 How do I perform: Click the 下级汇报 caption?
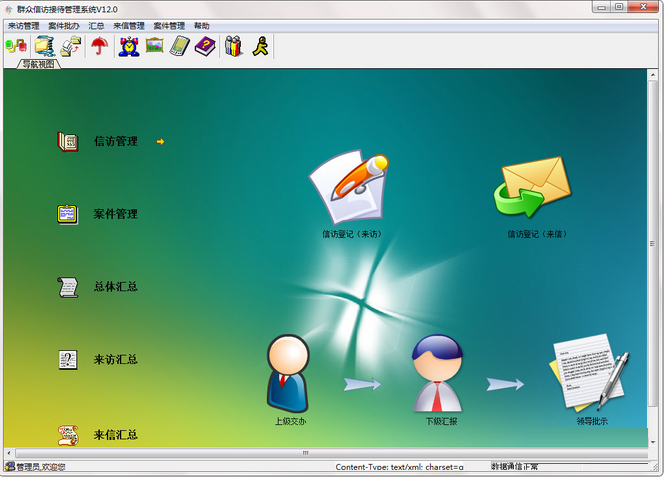(x=441, y=421)
